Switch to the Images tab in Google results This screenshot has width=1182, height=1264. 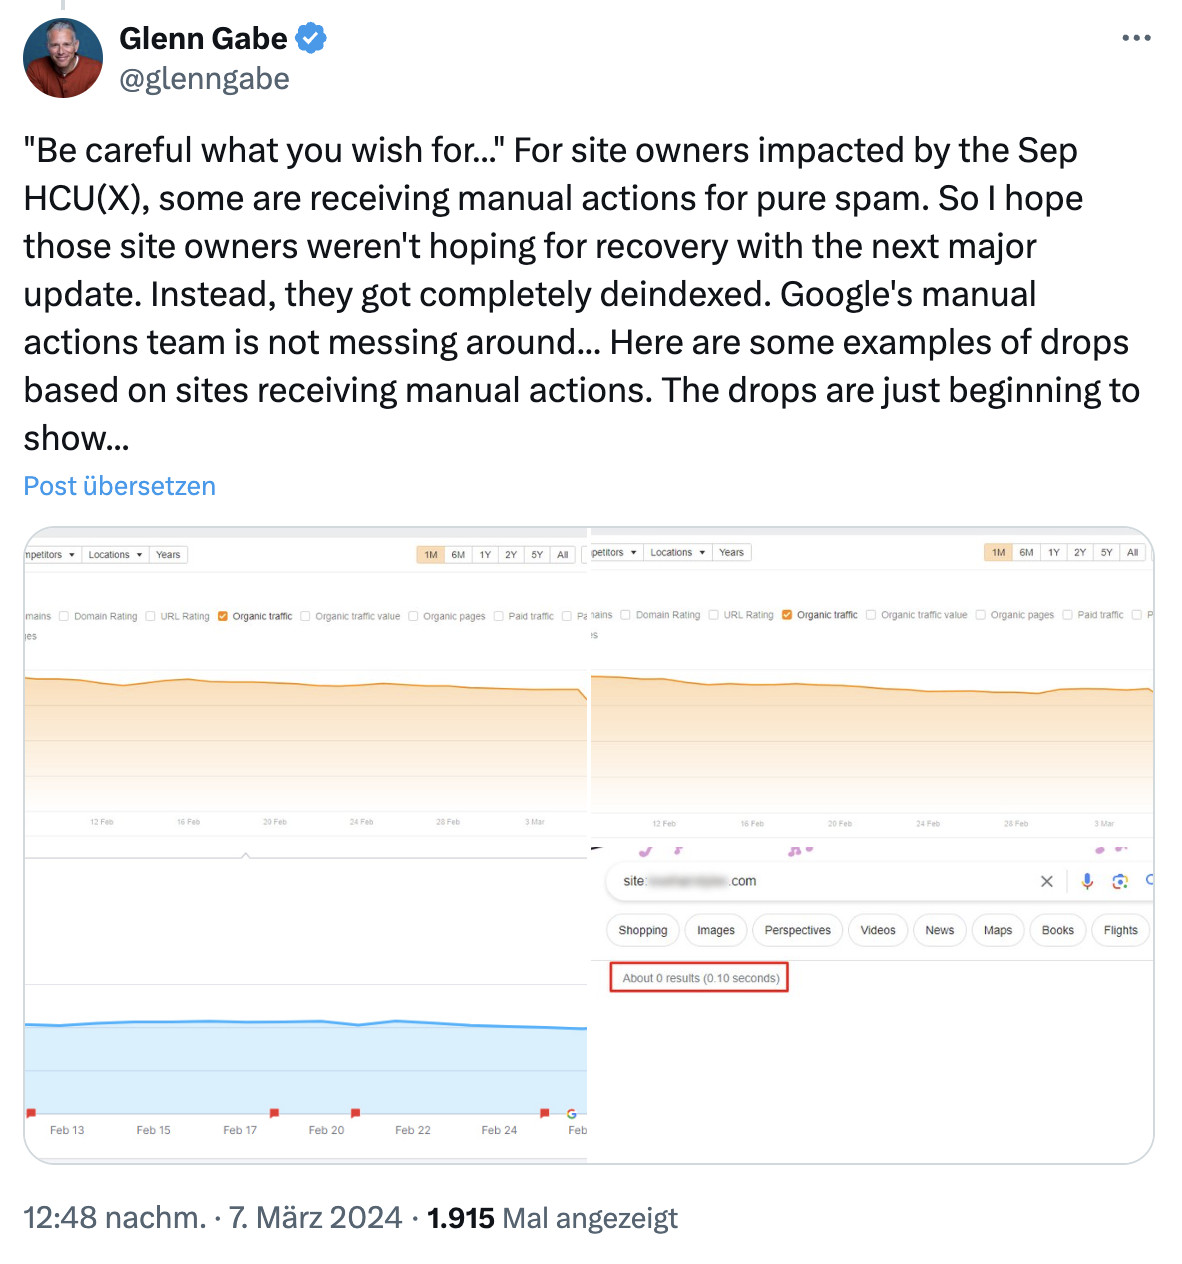(715, 930)
